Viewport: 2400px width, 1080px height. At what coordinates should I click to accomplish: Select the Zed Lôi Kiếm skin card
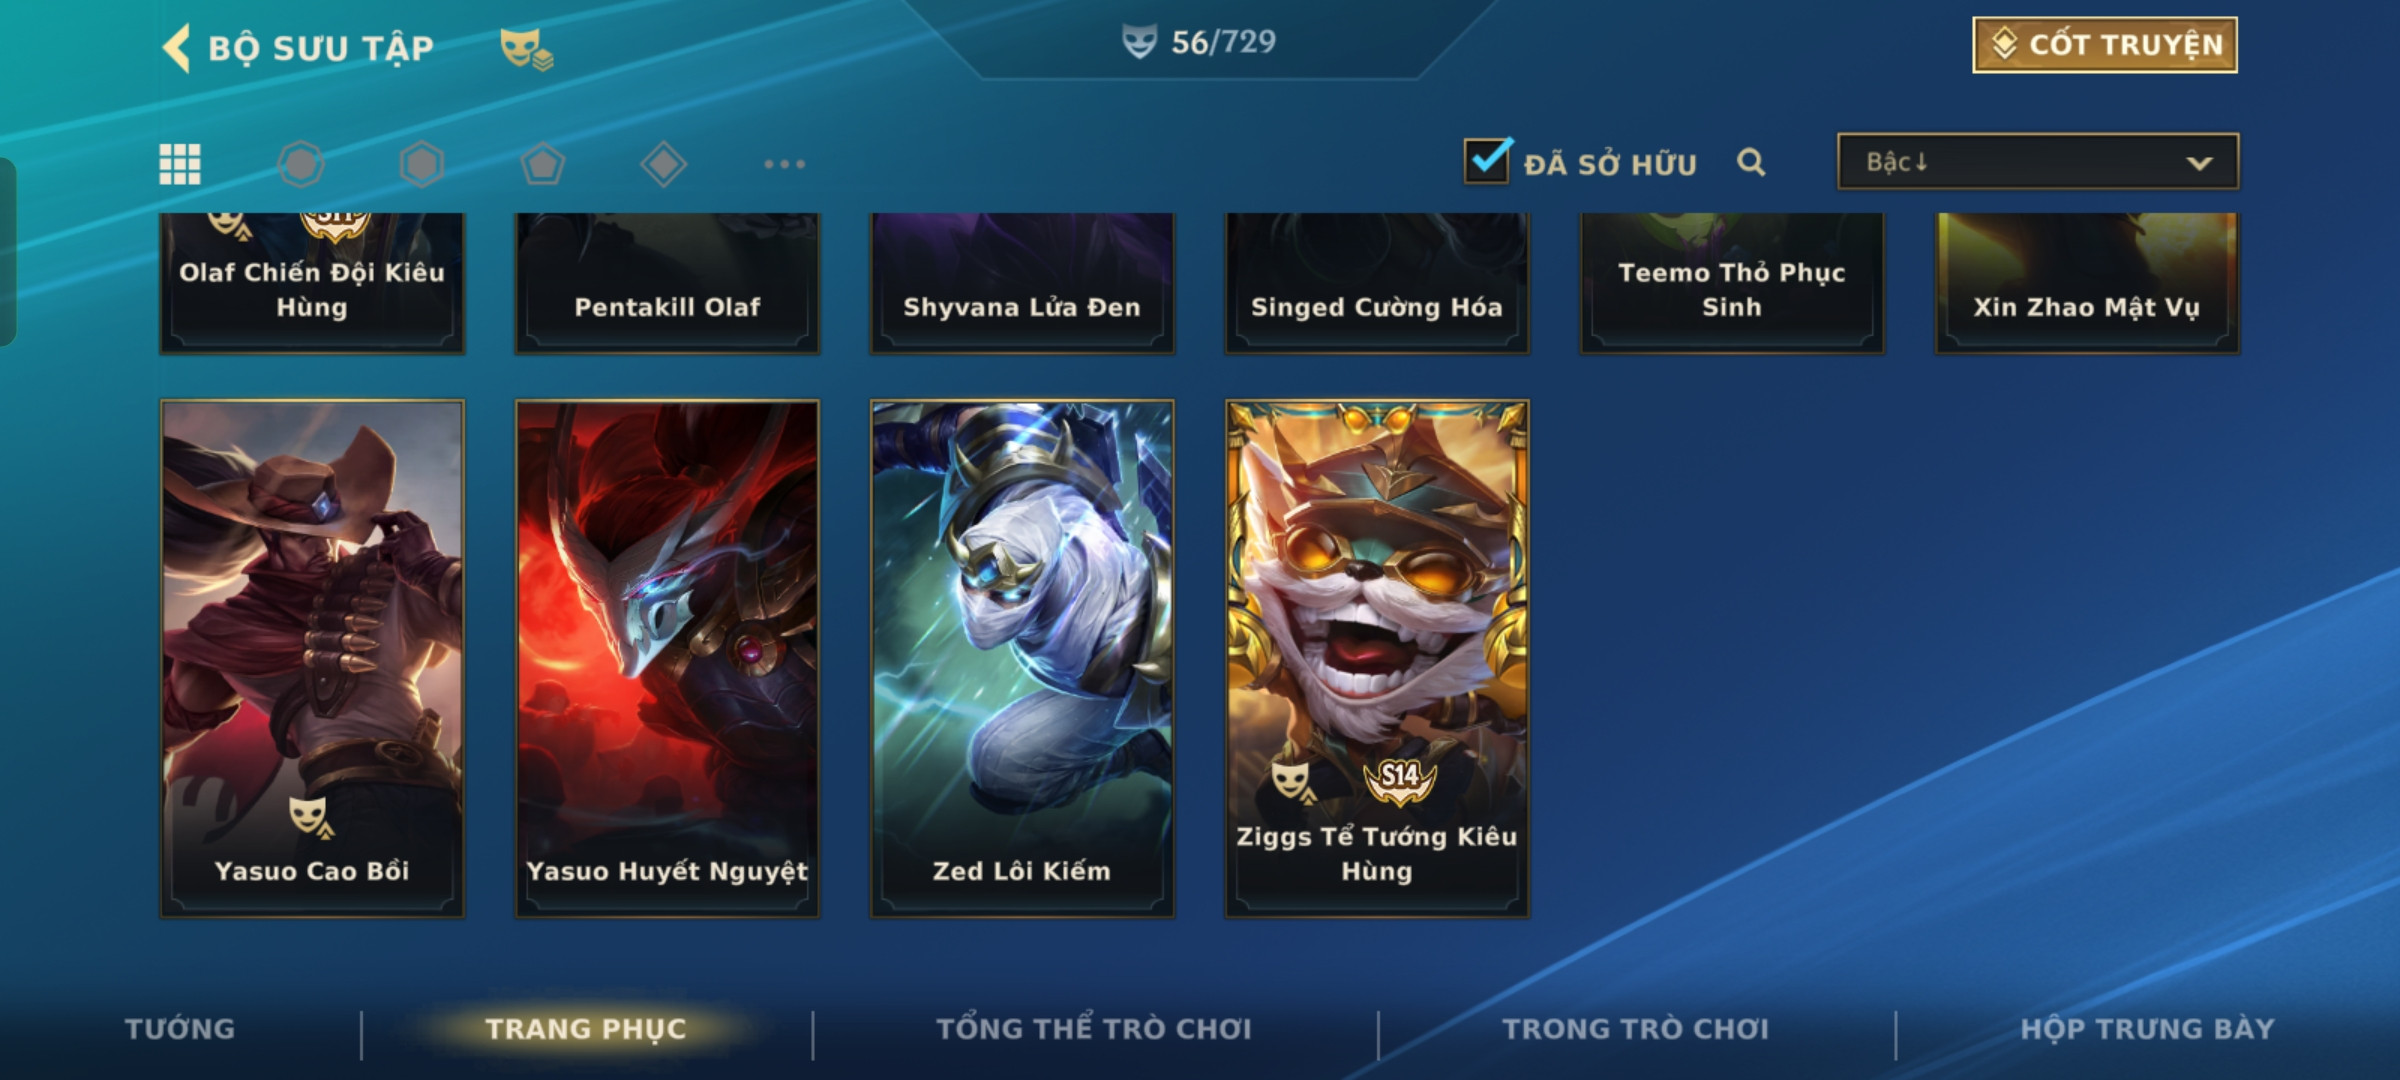point(1022,659)
